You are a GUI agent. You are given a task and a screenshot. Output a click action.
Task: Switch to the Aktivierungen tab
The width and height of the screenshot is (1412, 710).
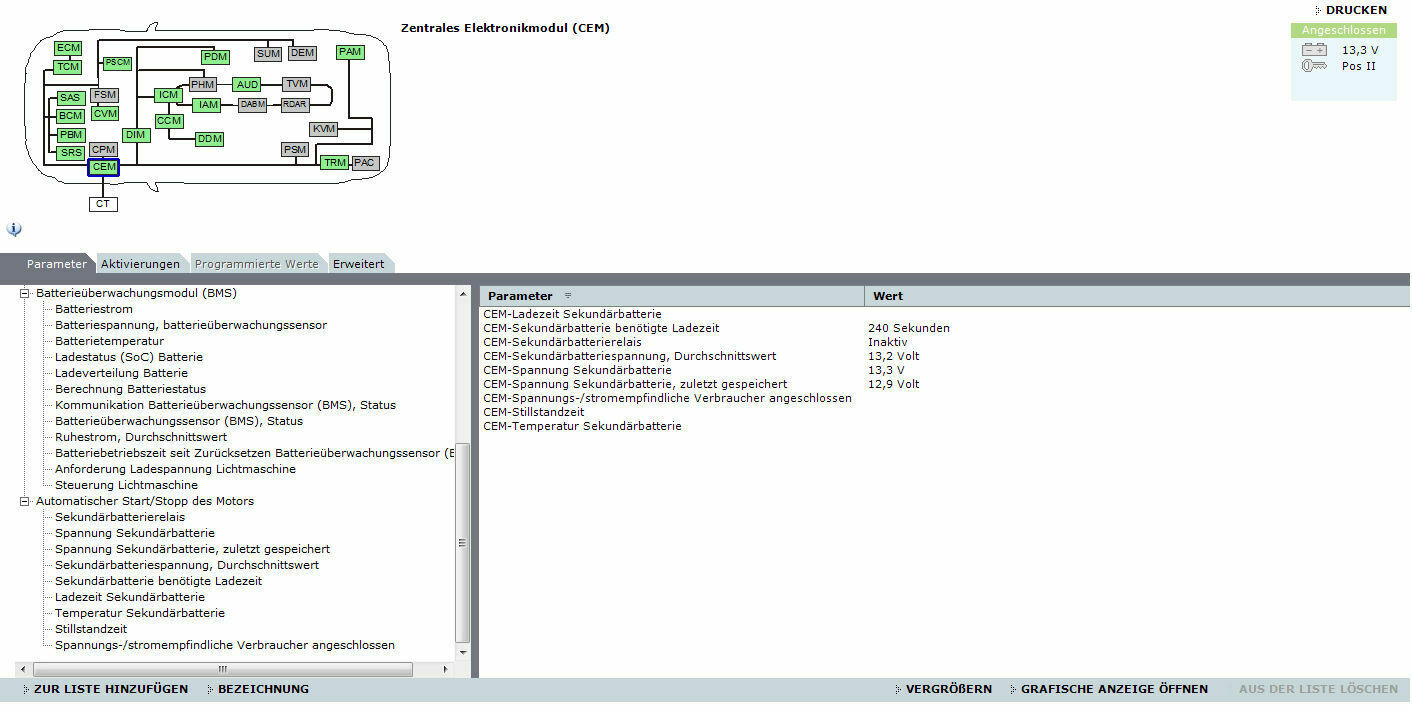pos(140,264)
